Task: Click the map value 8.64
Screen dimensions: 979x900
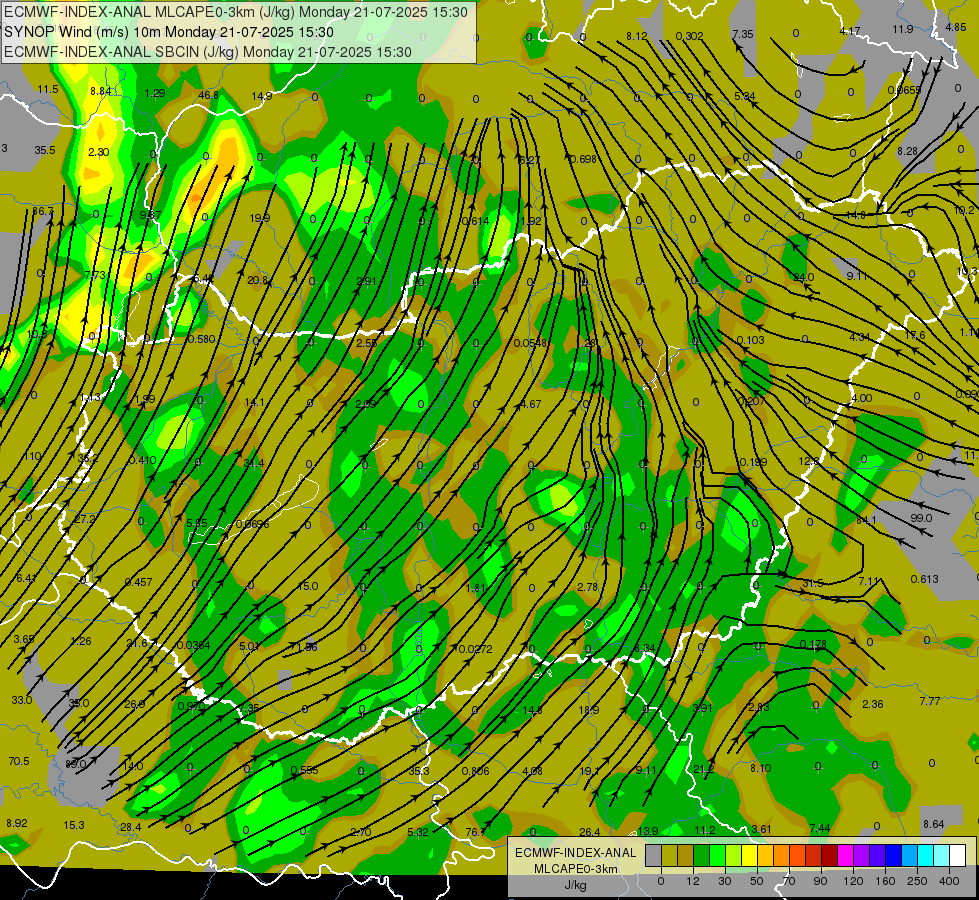Action: [933, 824]
